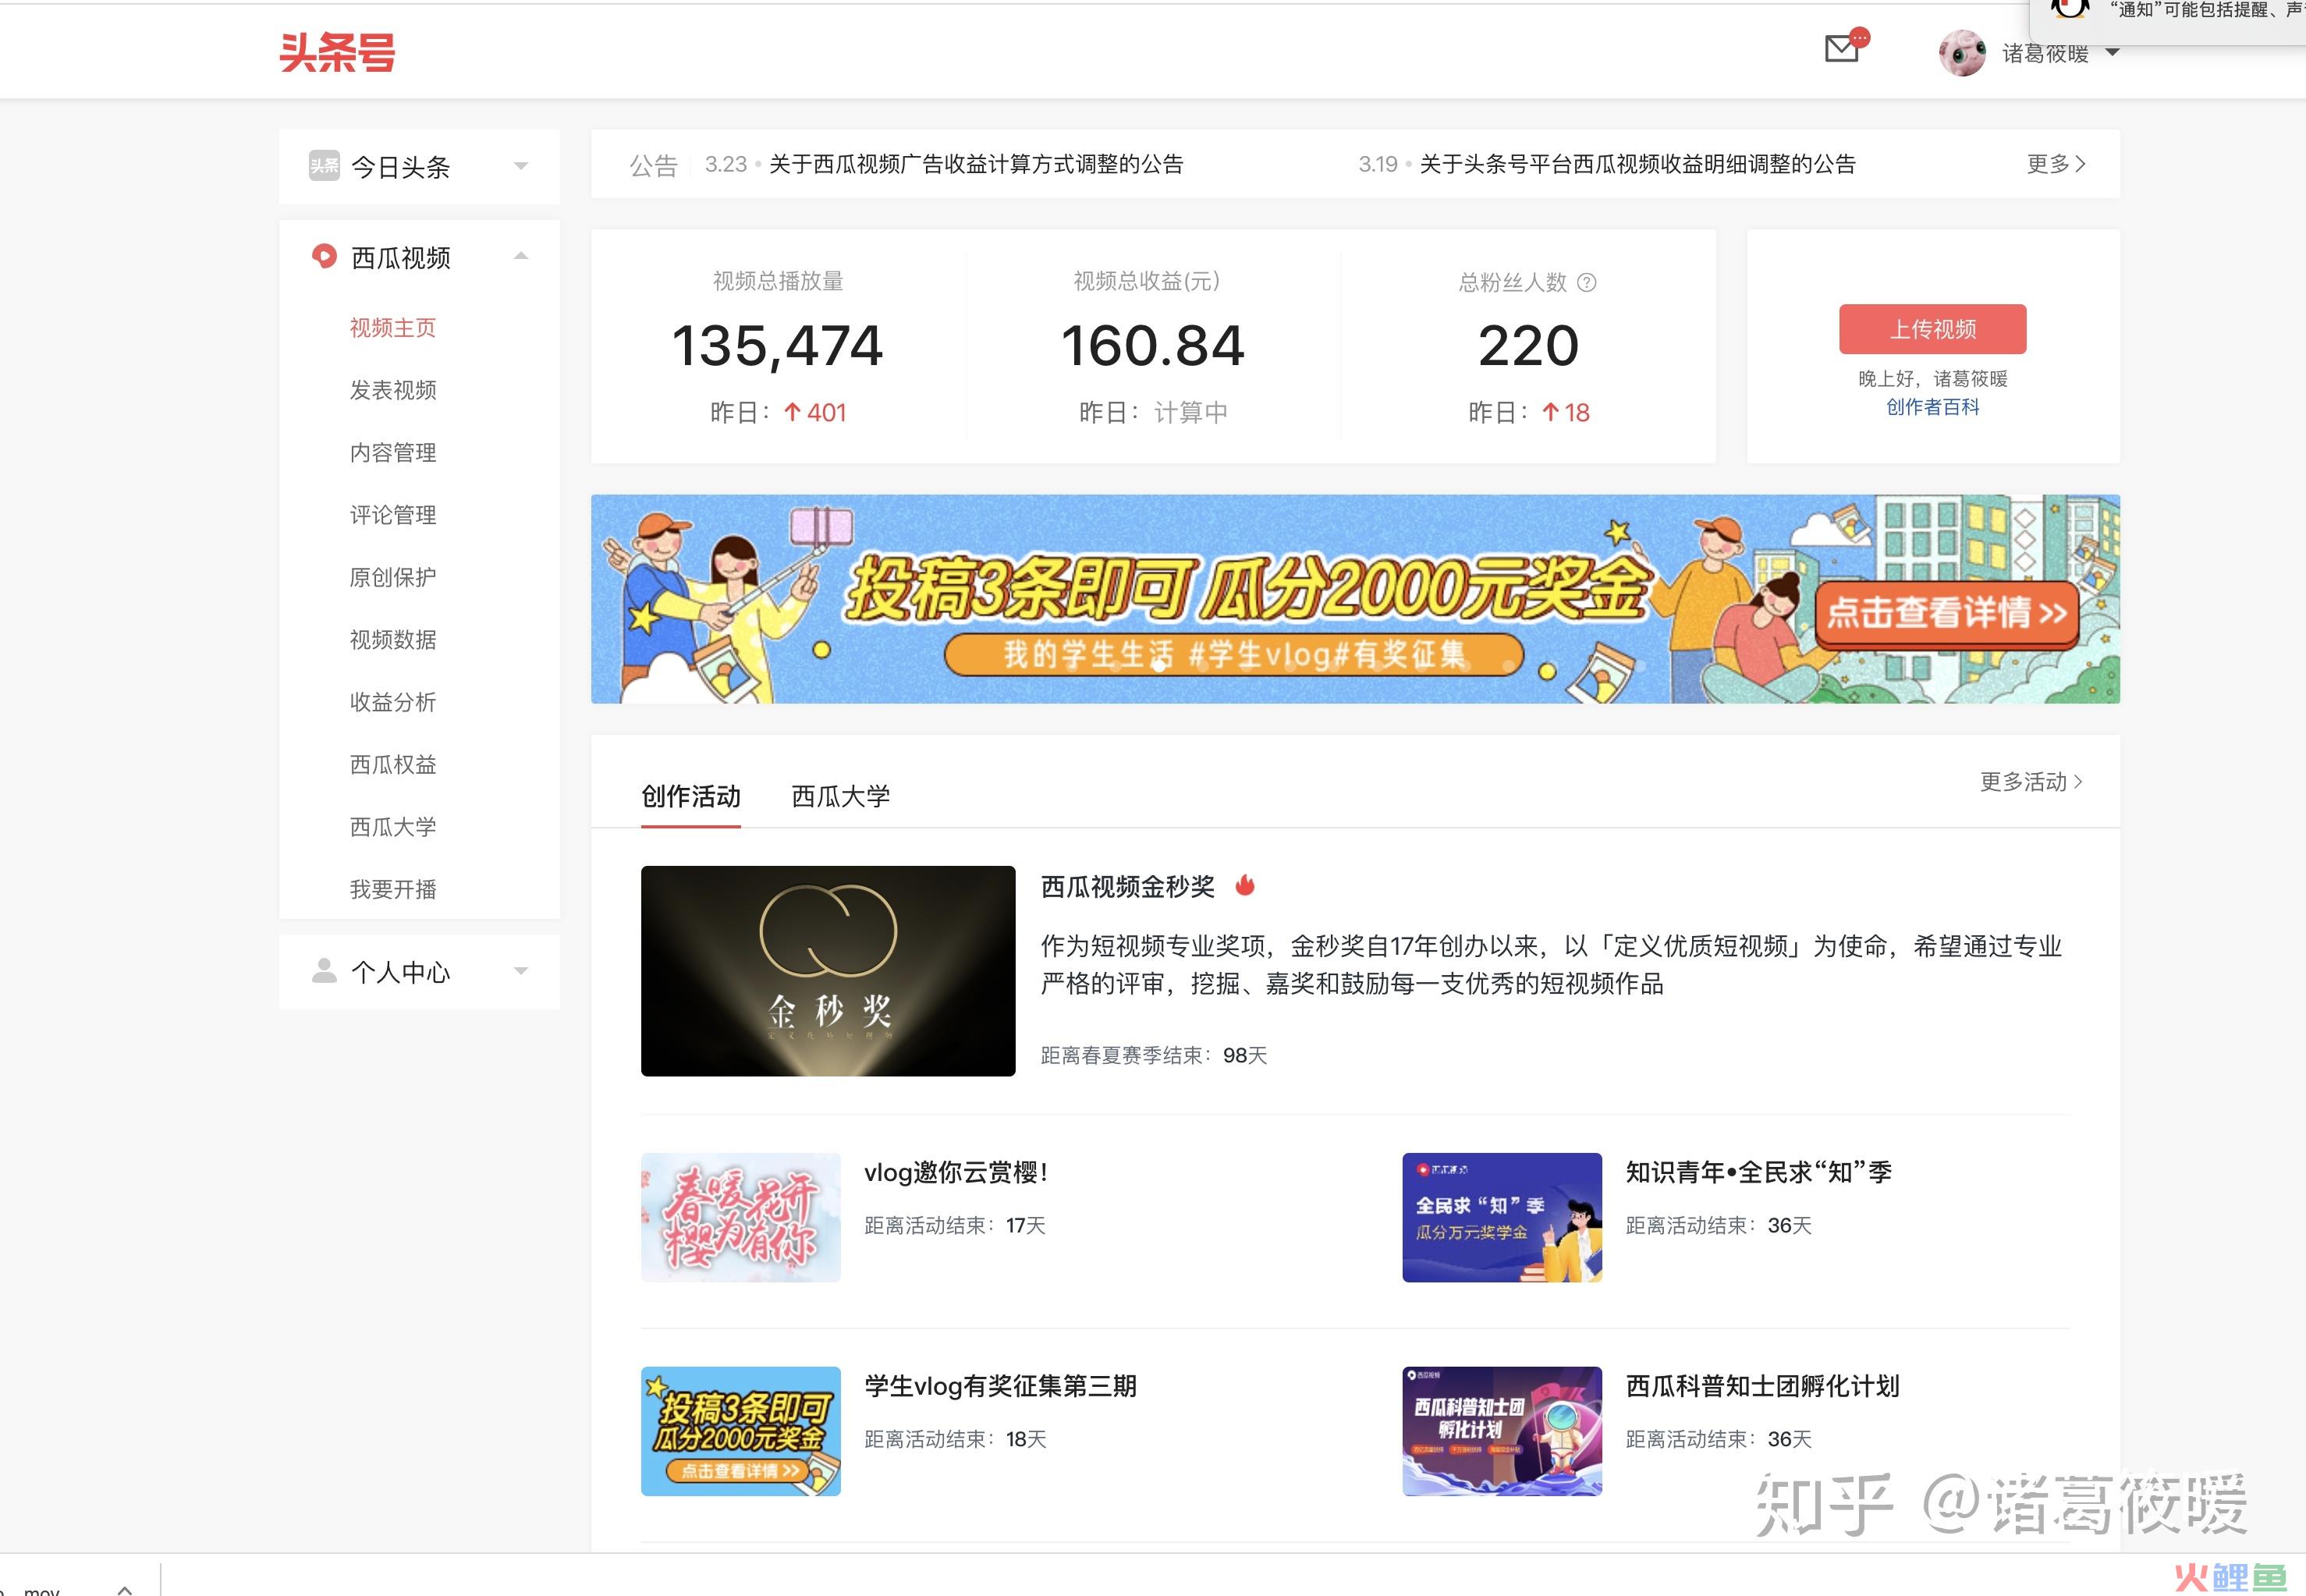Image resolution: width=2306 pixels, height=1596 pixels.
Task: Open the 全民求知季 thumbnail
Action: click(1502, 1218)
